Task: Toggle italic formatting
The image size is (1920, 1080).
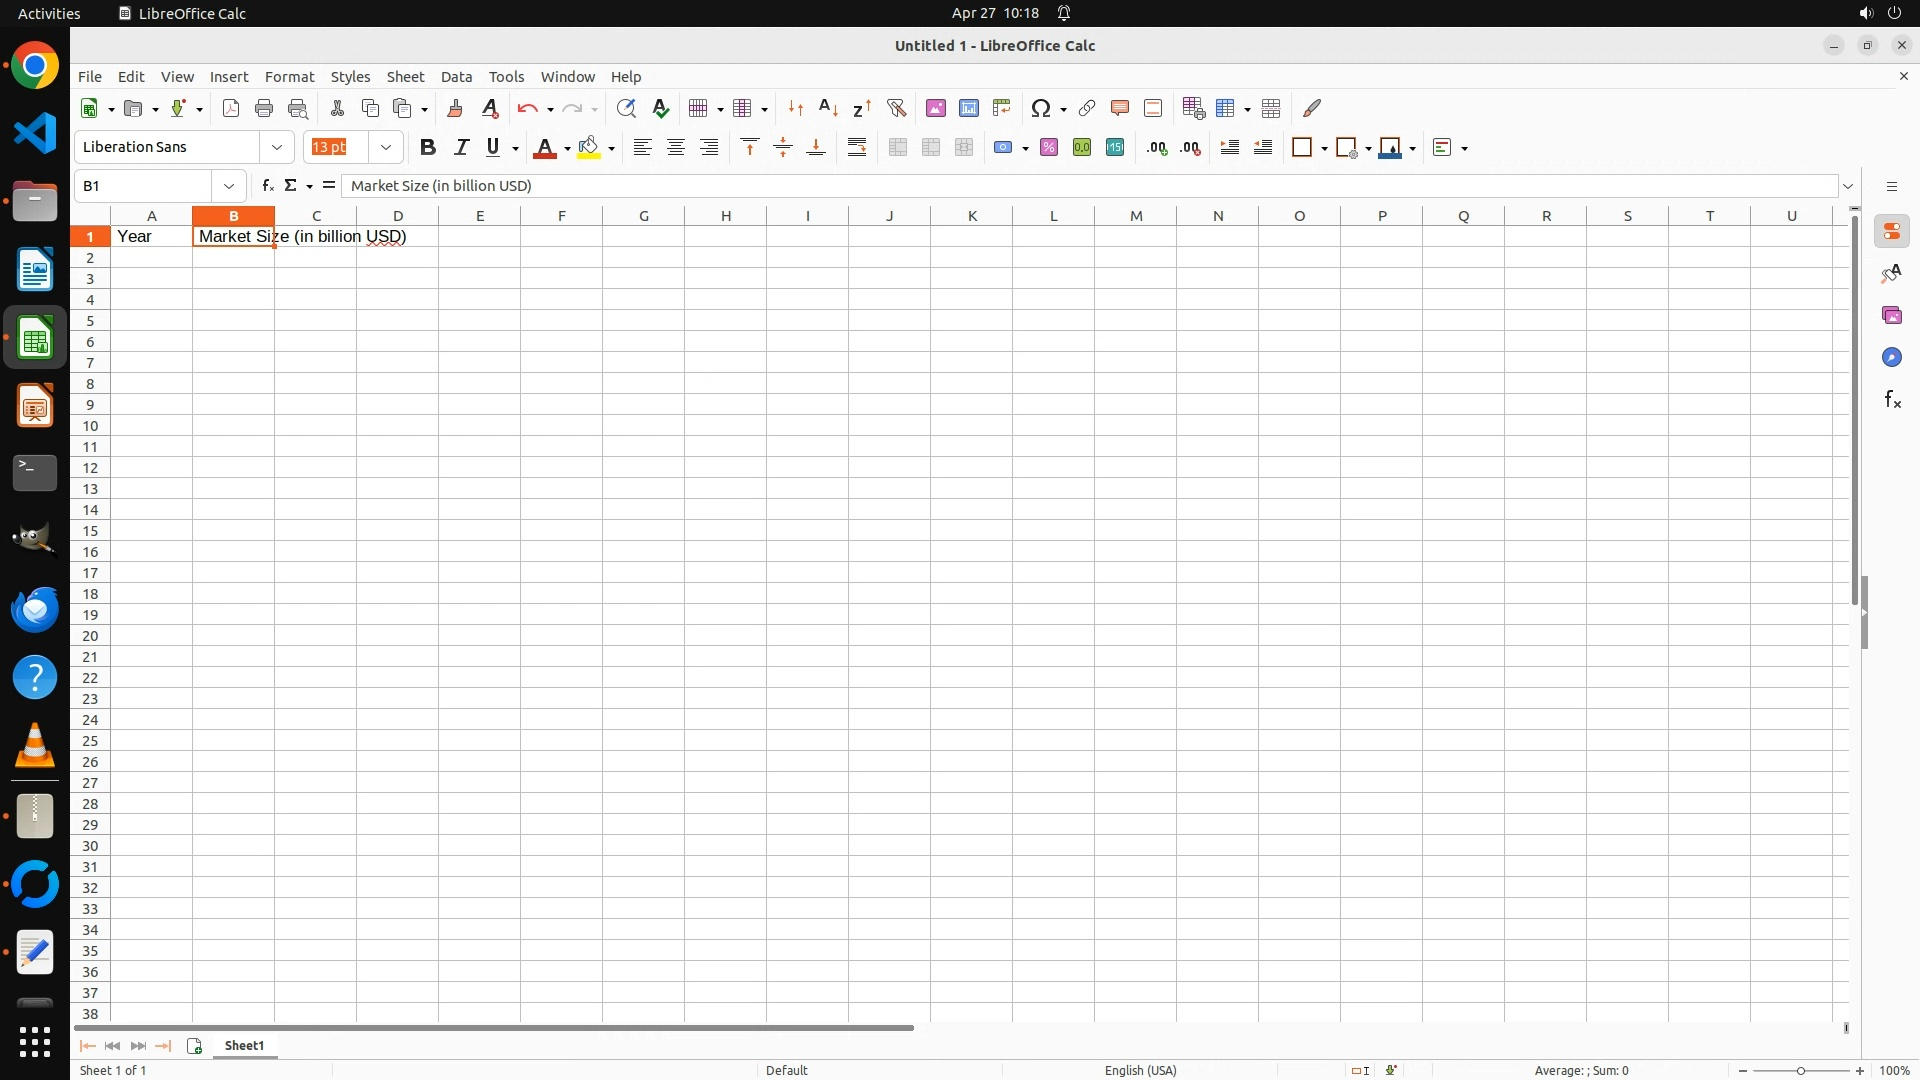Action: (x=461, y=148)
